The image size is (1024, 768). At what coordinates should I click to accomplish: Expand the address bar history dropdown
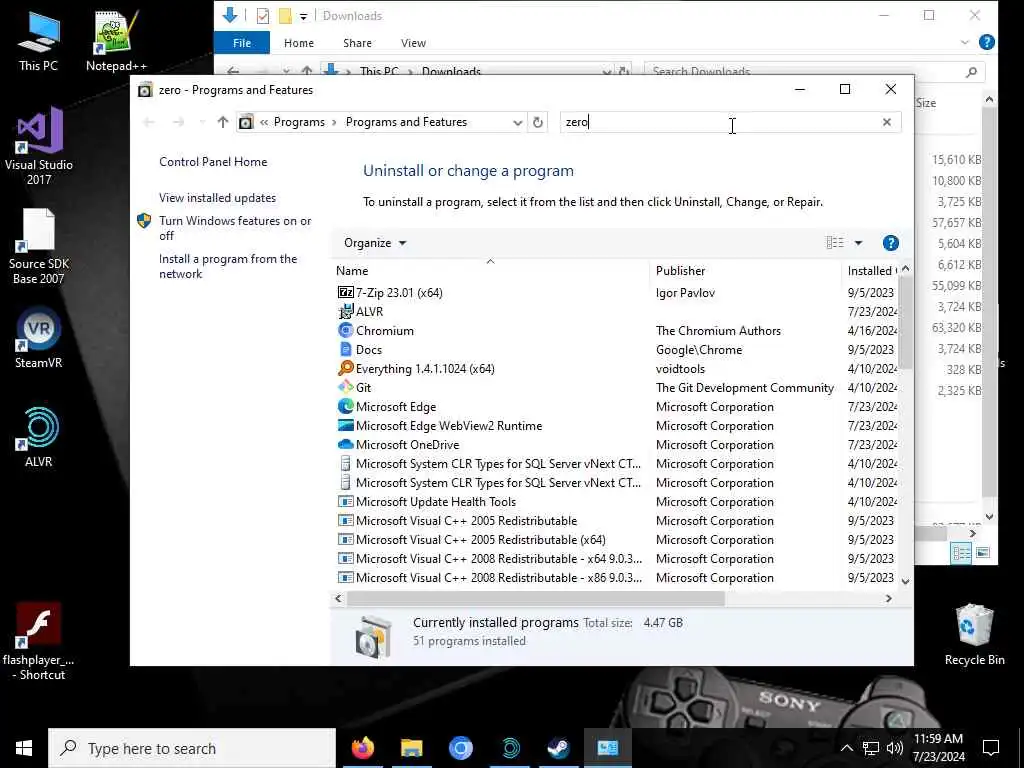(x=517, y=122)
